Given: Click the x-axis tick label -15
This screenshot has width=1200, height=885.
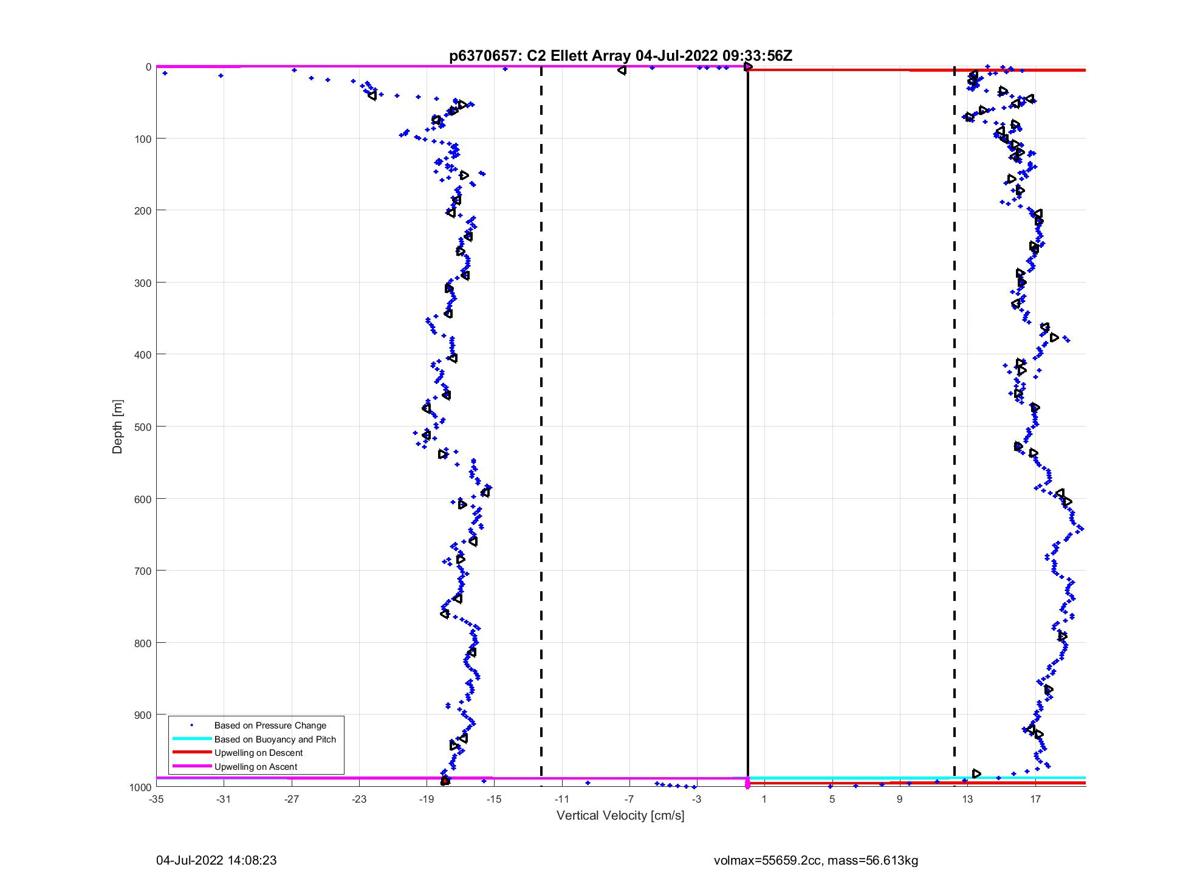Looking at the screenshot, I should click(494, 800).
